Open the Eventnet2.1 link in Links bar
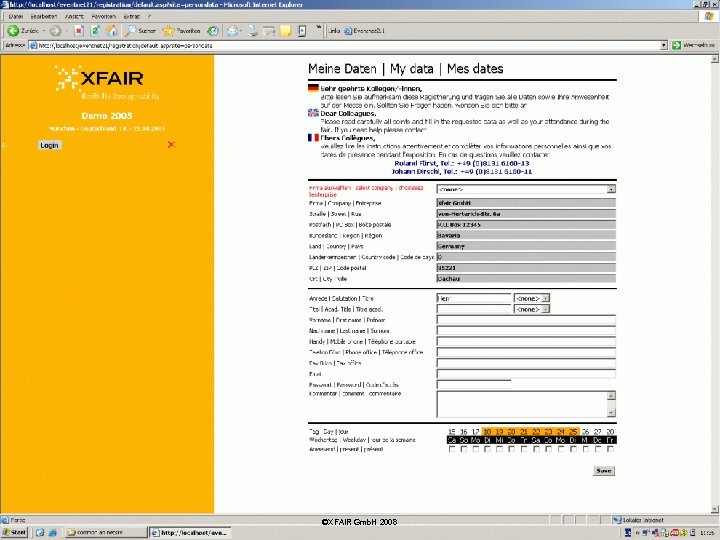This screenshot has height=540, width=720. coord(364,31)
